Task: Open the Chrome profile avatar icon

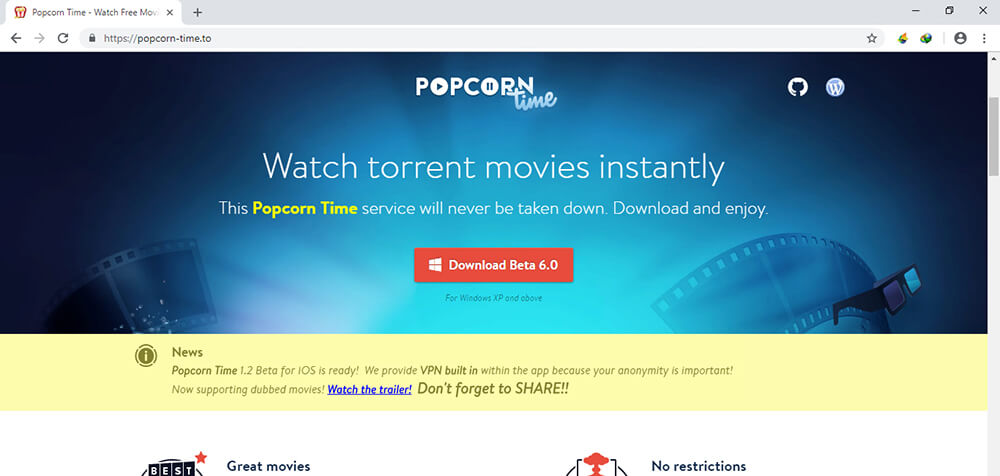Action: [x=960, y=38]
